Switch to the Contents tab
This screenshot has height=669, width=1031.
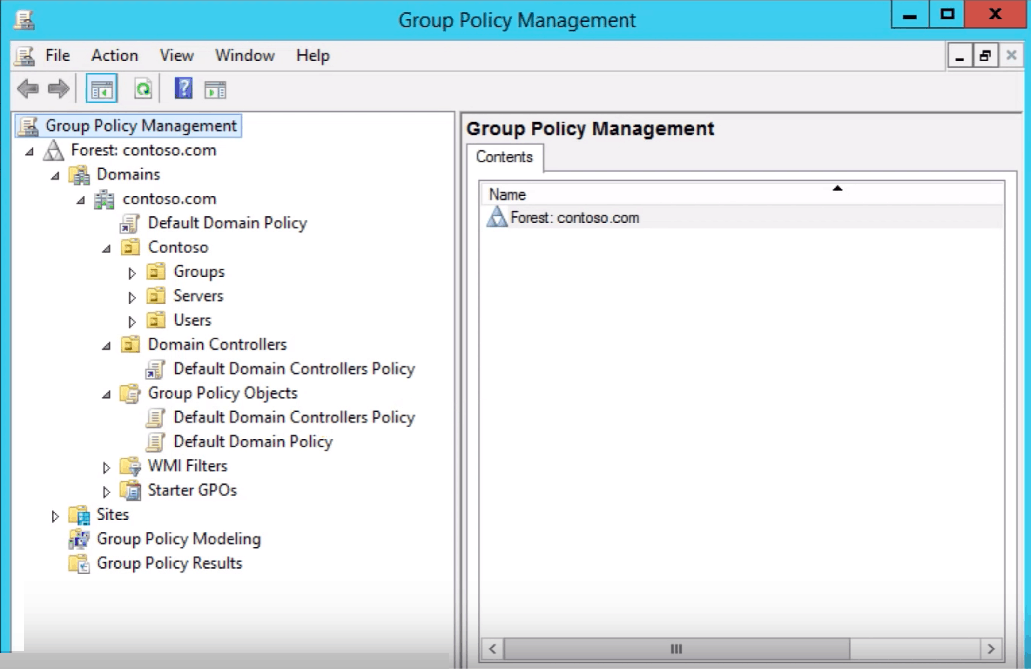(505, 156)
